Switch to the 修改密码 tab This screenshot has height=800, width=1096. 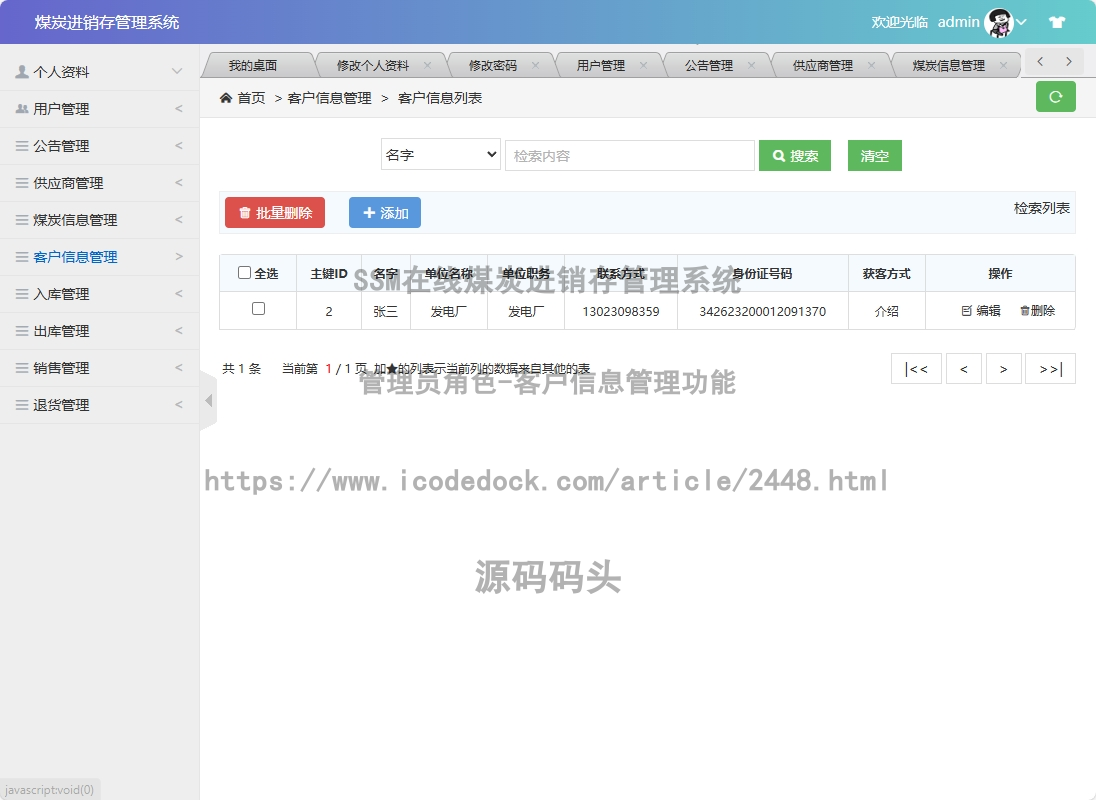(493, 65)
